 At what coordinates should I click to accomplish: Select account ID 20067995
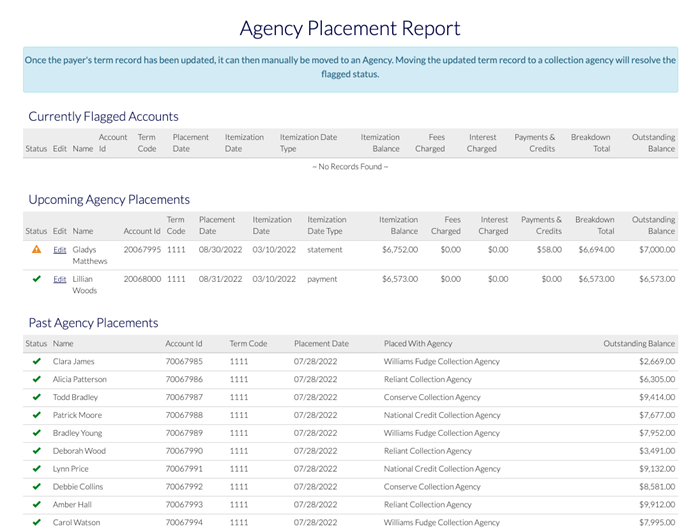(143, 250)
